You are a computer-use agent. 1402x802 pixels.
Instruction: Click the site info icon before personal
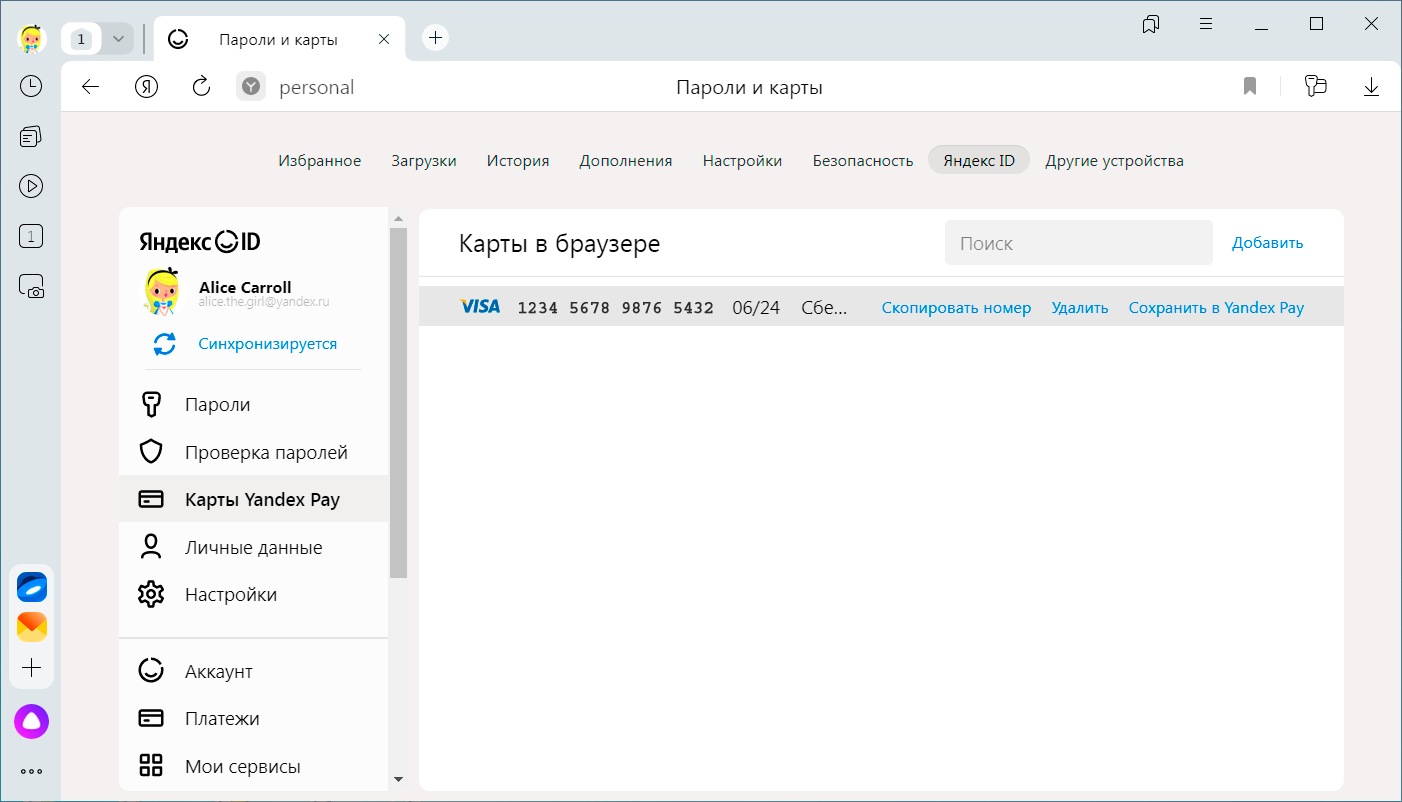tap(251, 87)
